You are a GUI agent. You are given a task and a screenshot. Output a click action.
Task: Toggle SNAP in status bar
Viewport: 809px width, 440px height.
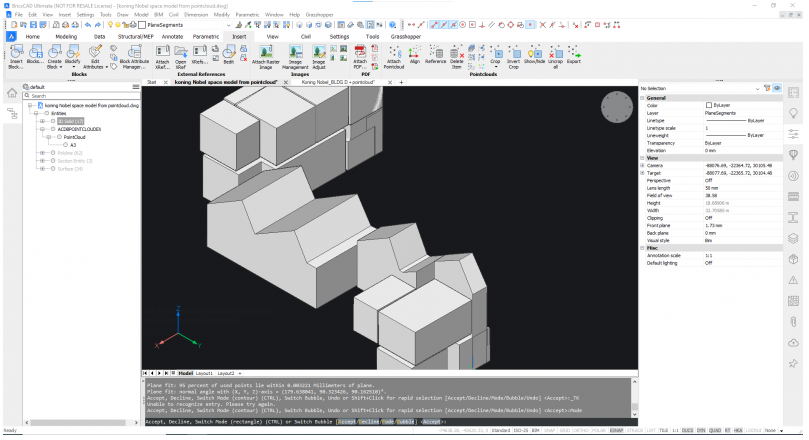549,430
